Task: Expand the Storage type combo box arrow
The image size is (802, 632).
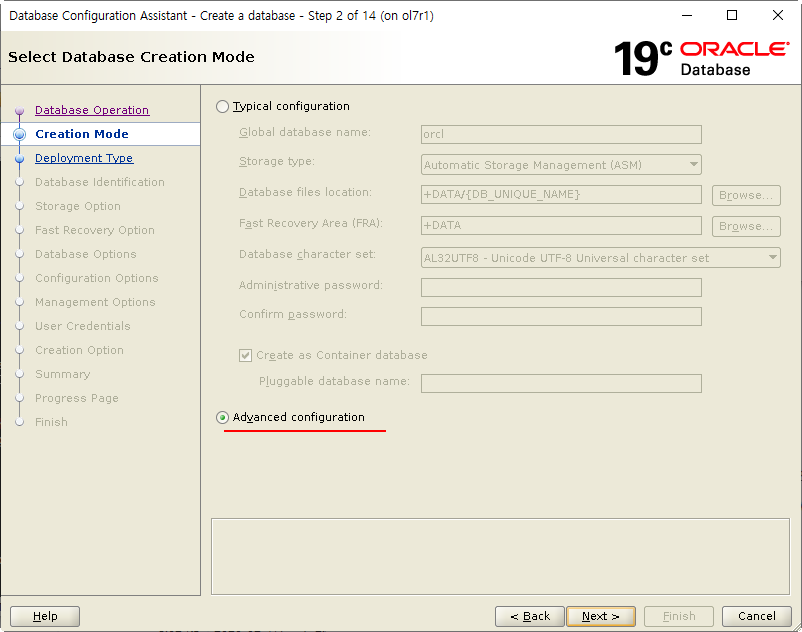Action: coord(692,165)
